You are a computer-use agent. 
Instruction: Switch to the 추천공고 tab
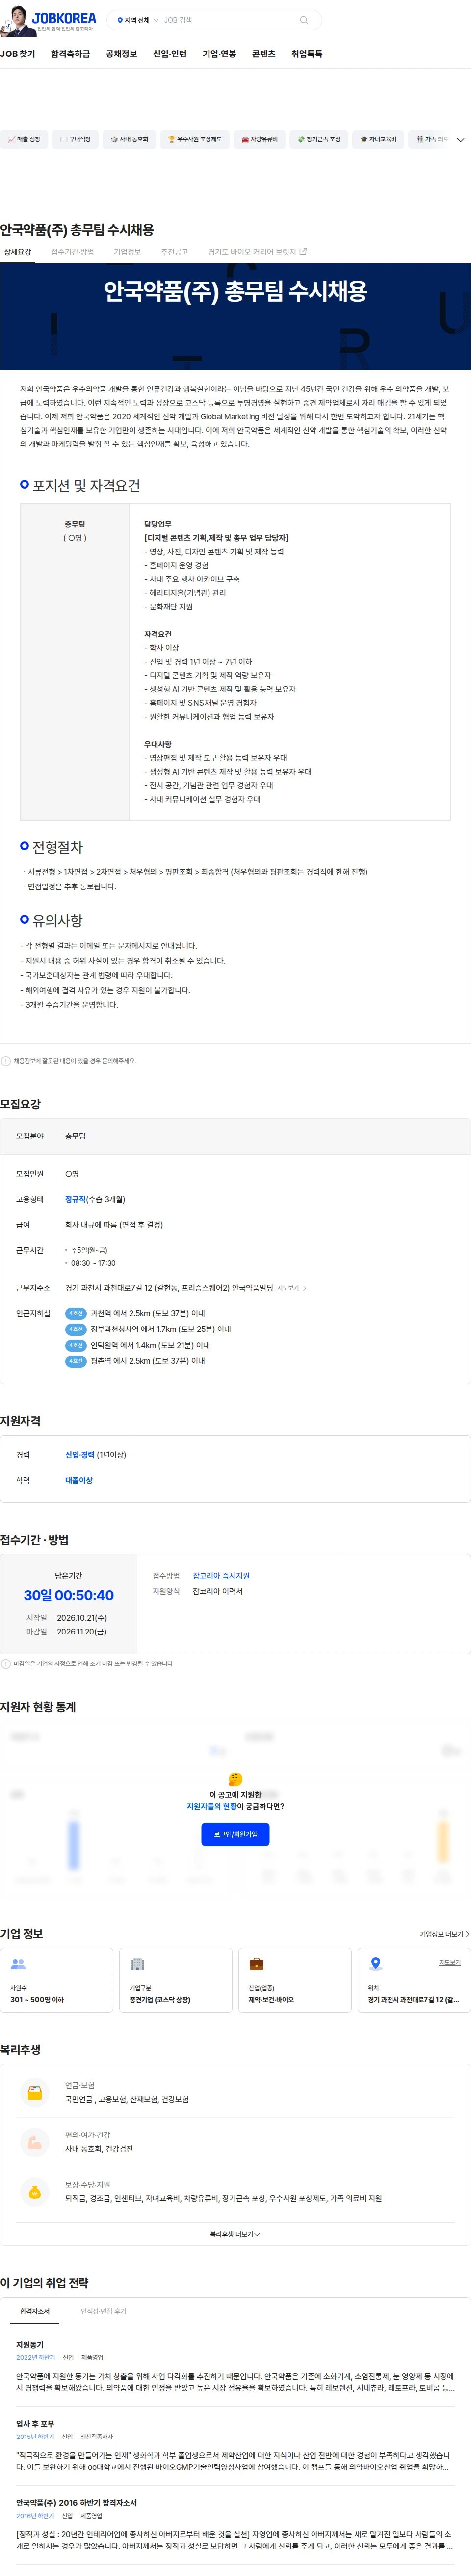click(x=174, y=252)
